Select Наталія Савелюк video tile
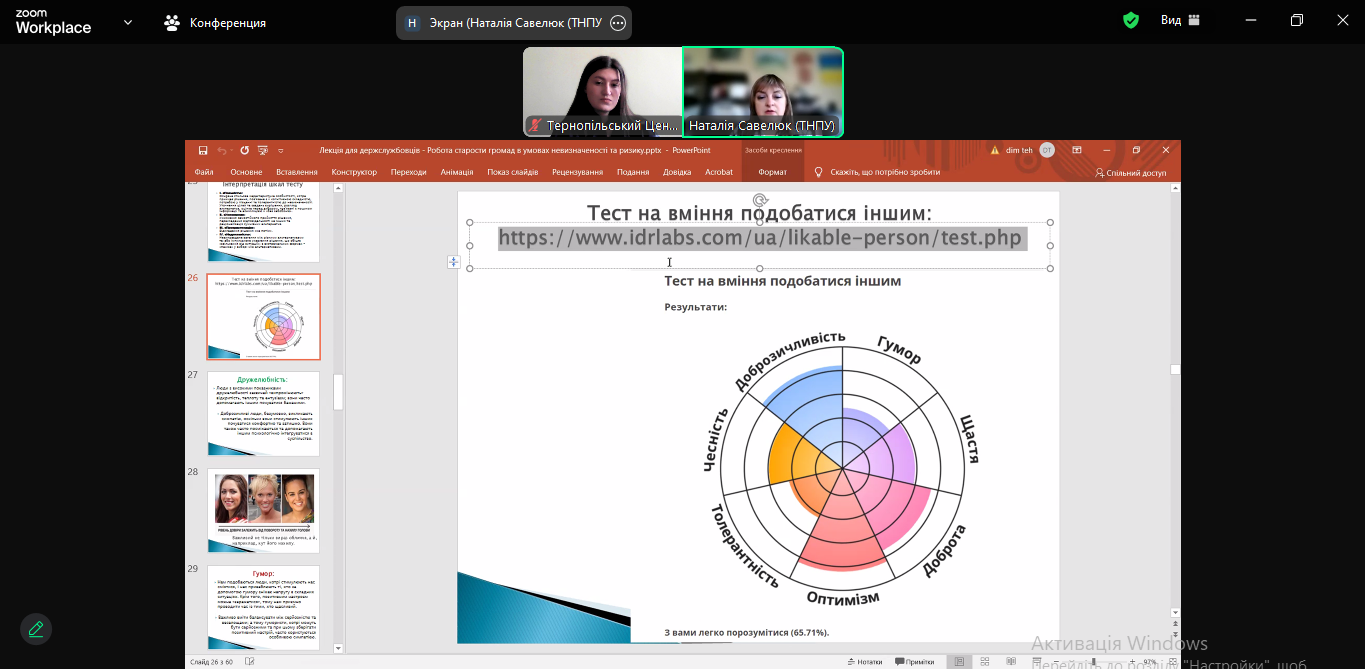1365x669 pixels. (x=762, y=92)
